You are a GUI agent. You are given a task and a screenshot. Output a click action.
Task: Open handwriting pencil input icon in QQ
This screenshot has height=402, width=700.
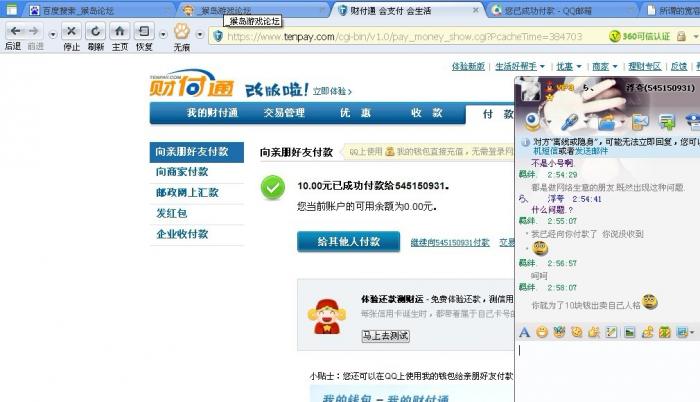(612, 332)
